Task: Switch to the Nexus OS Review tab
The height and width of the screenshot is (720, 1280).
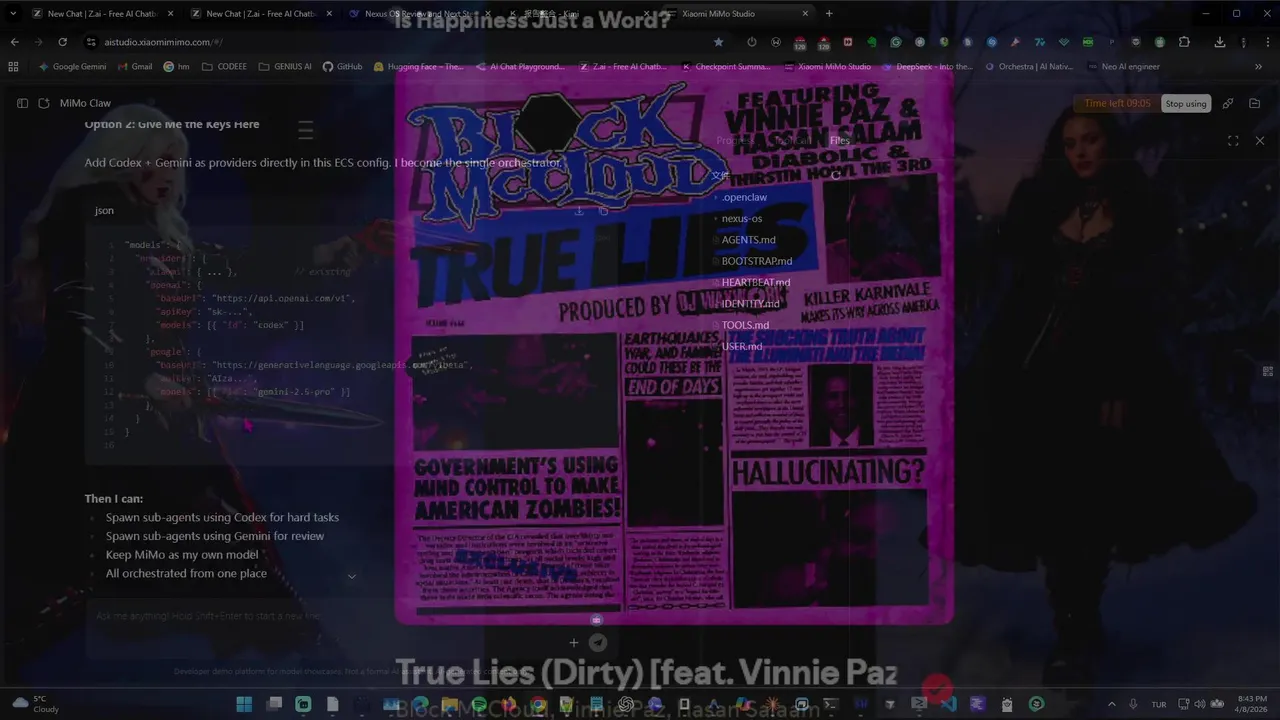Action: (420, 14)
